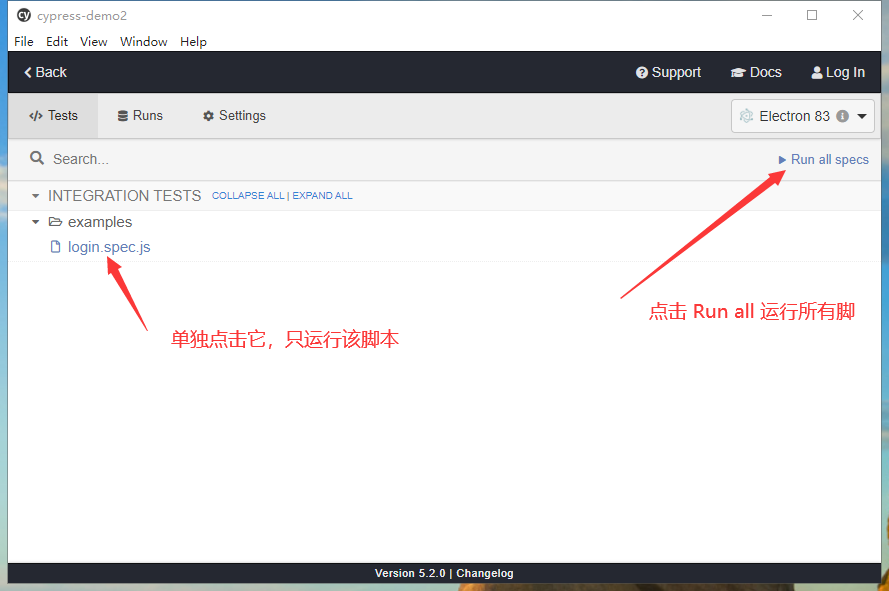The image size is (889, 591).
Task: Open the Window menu
Action: tap(143, 41)
